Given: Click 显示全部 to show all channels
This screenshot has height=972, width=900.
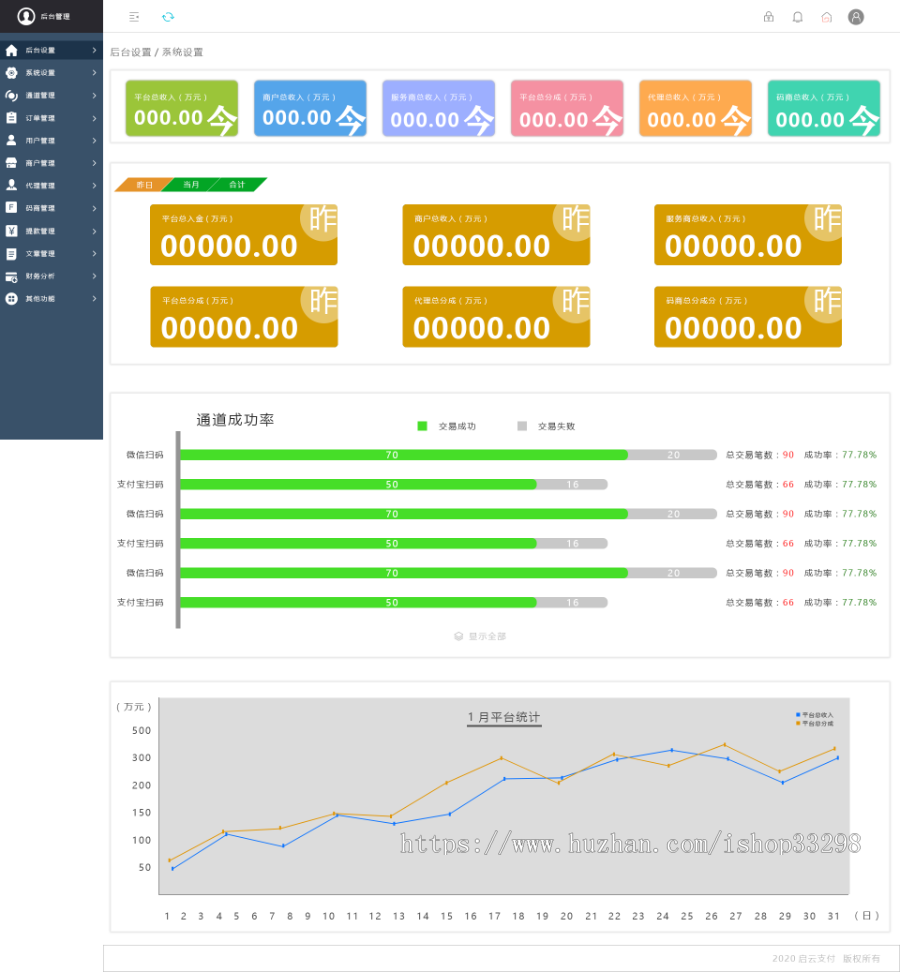Looking at the screenshot, I should coord(480,636).
